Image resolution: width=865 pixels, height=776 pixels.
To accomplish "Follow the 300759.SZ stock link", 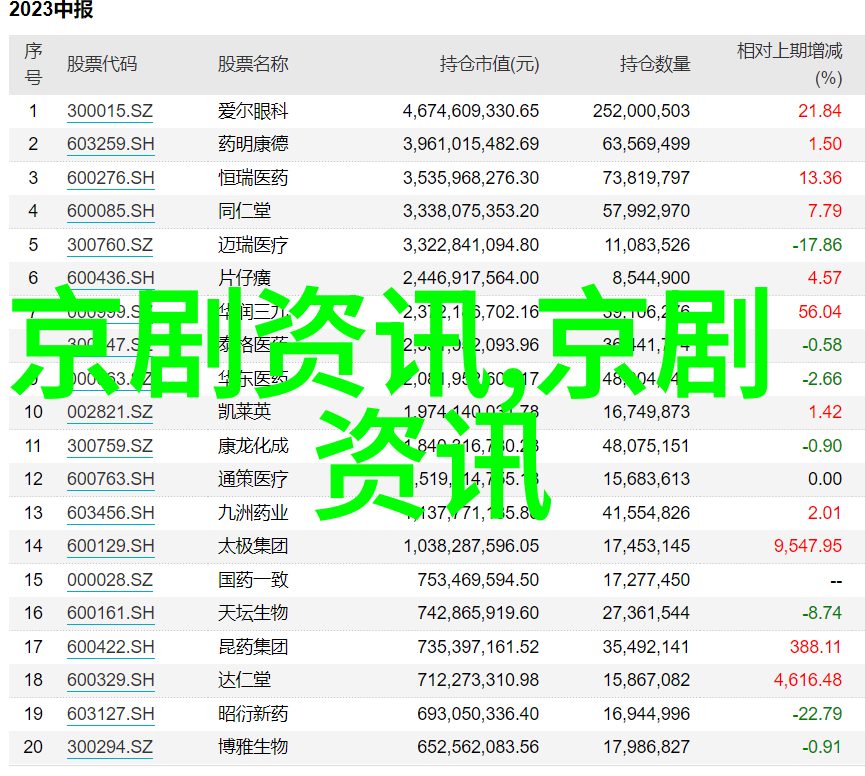I will point(110,446).
